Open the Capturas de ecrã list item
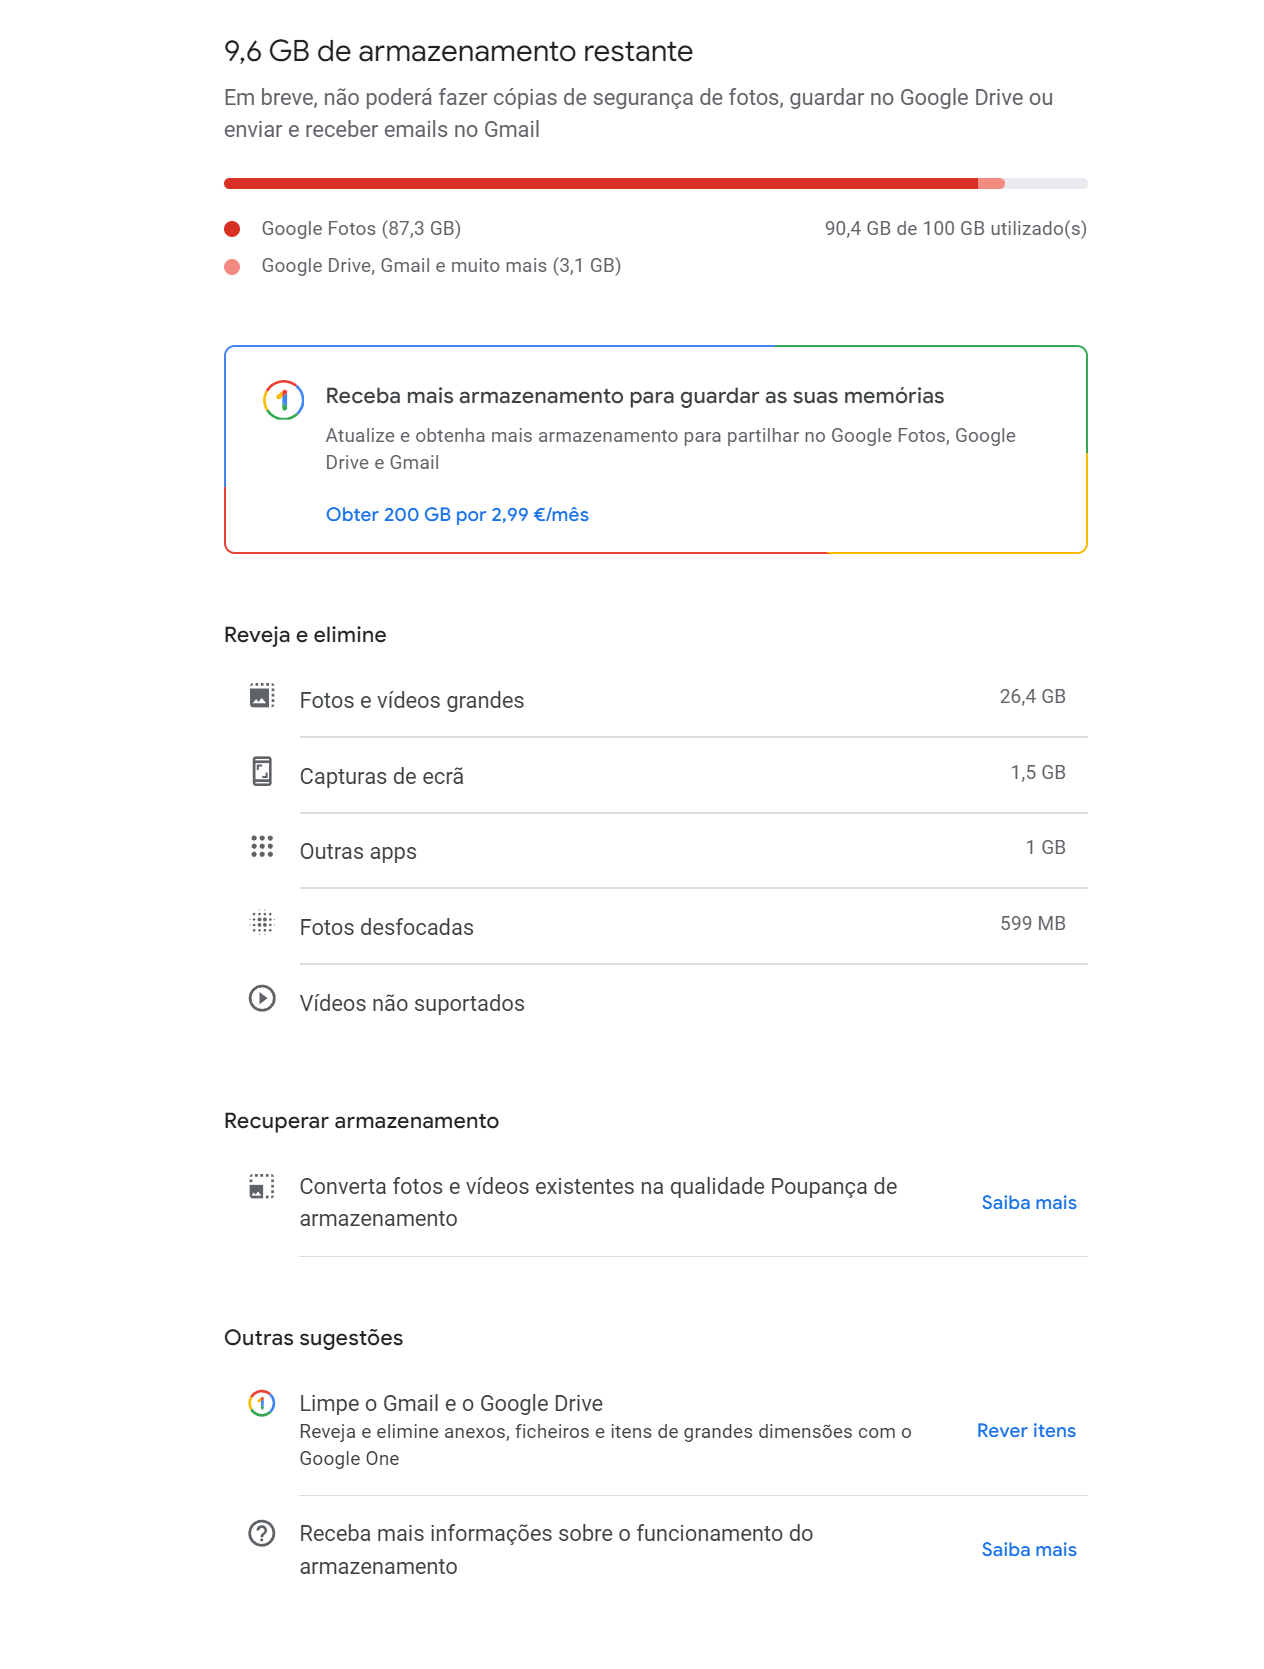The width and height of the screenshot is (1264, 1669). click(656, 776)
